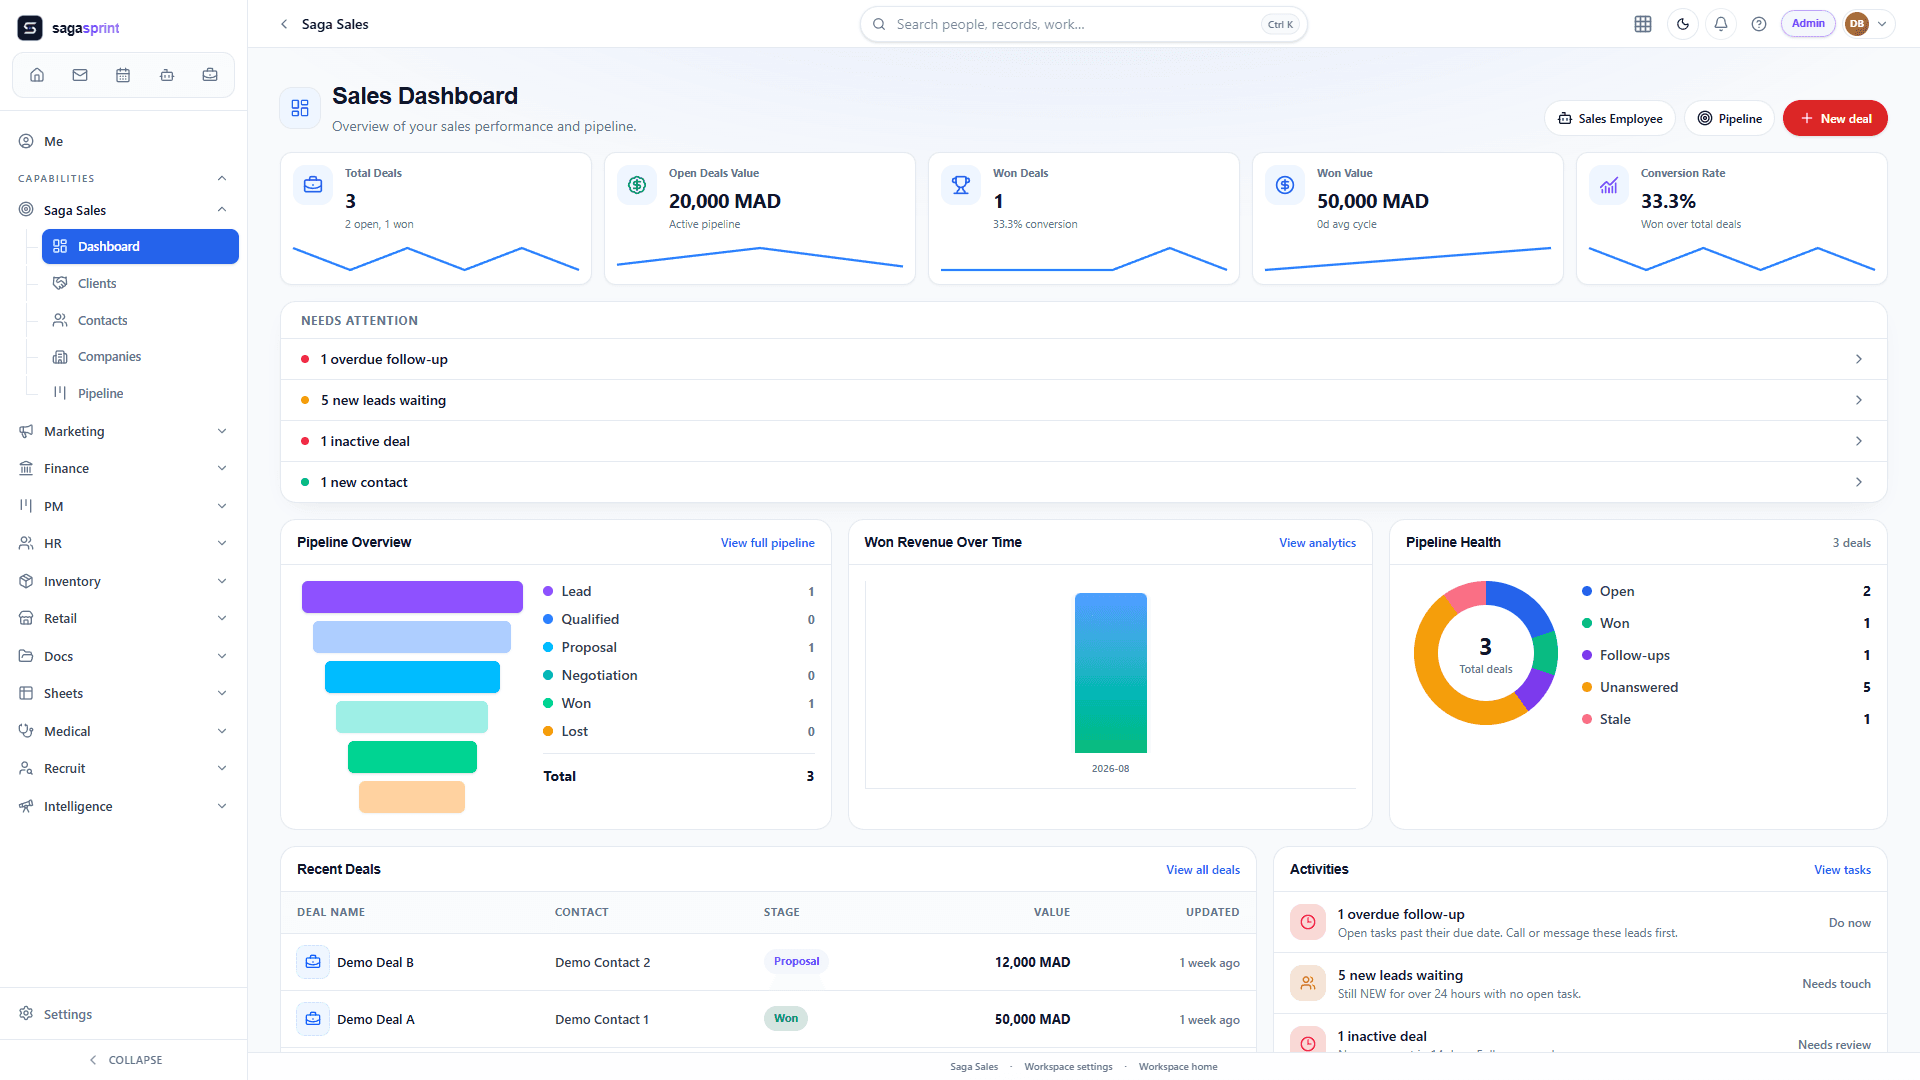Click the Sales Employee button
1920x1080 pixels.
(1610, 118)
